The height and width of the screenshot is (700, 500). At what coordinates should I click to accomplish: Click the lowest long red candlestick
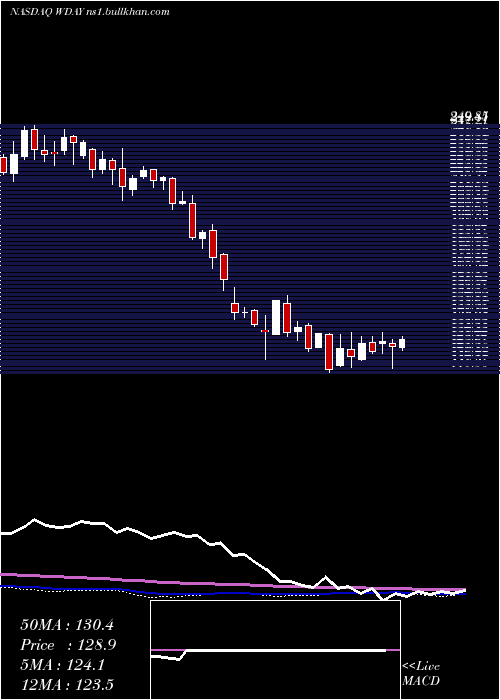point(329,352)
